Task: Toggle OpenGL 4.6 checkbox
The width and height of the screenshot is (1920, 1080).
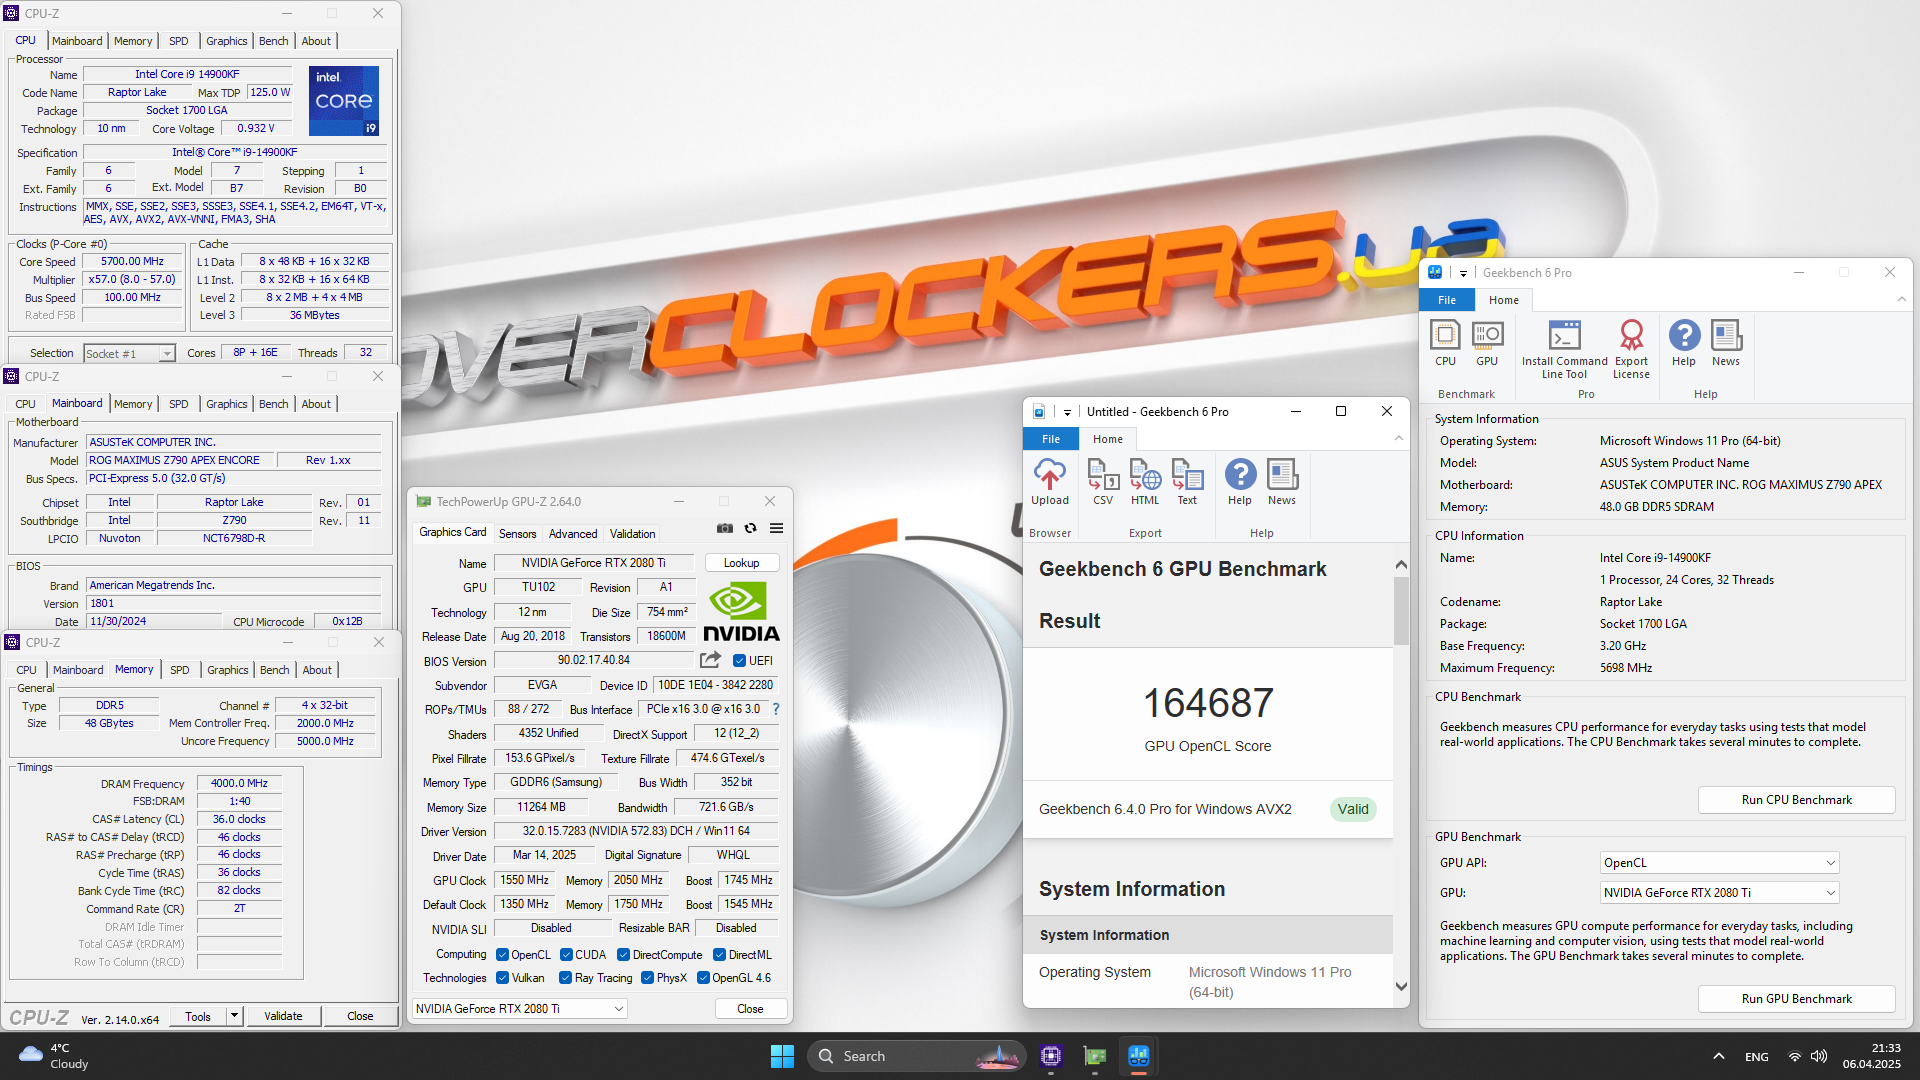Action: click(704, 978)
